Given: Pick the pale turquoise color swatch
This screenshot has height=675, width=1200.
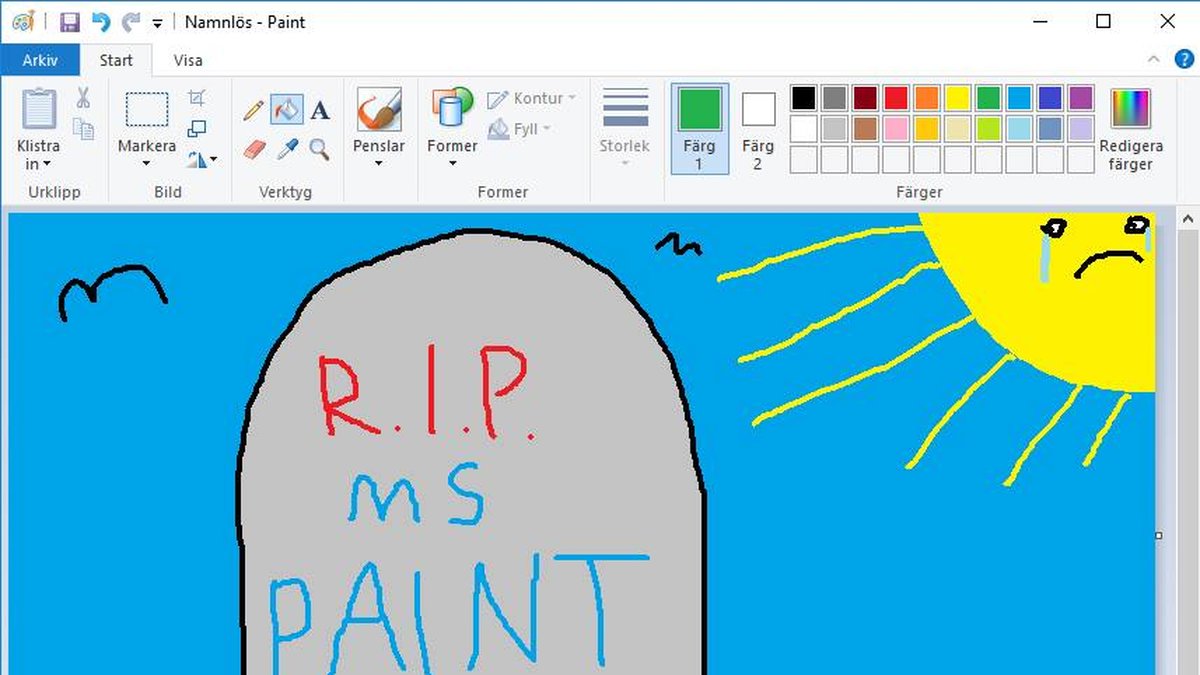Looking at the screenshot, I should point(1019,129).
